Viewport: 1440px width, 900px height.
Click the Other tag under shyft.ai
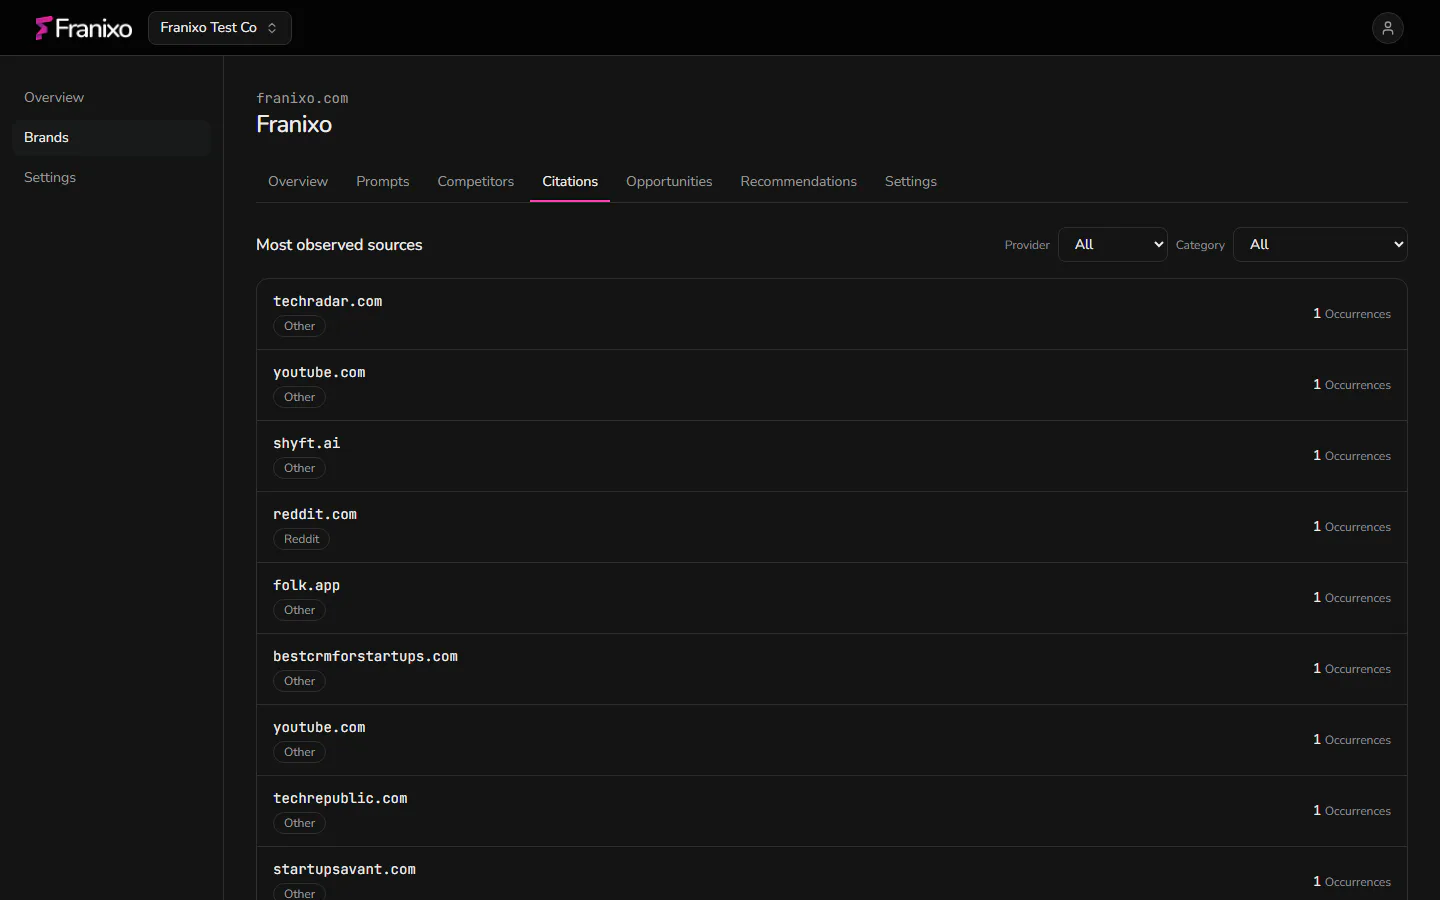299,468
